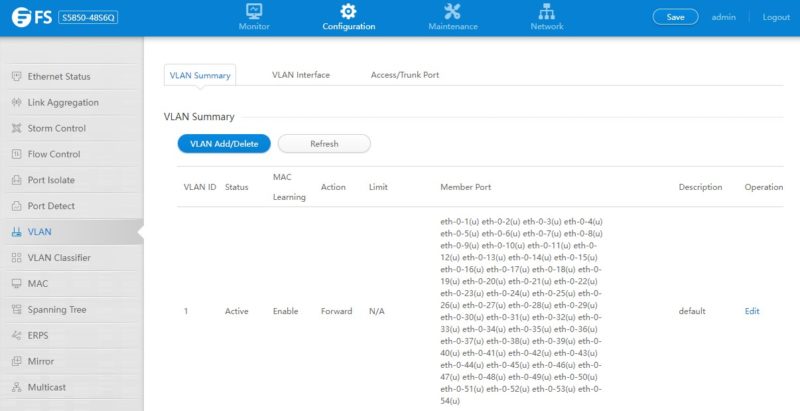Viewport: 800px width, 411px height.
Task: Click VLAN Add/Delete button
Action: point(224,144)
